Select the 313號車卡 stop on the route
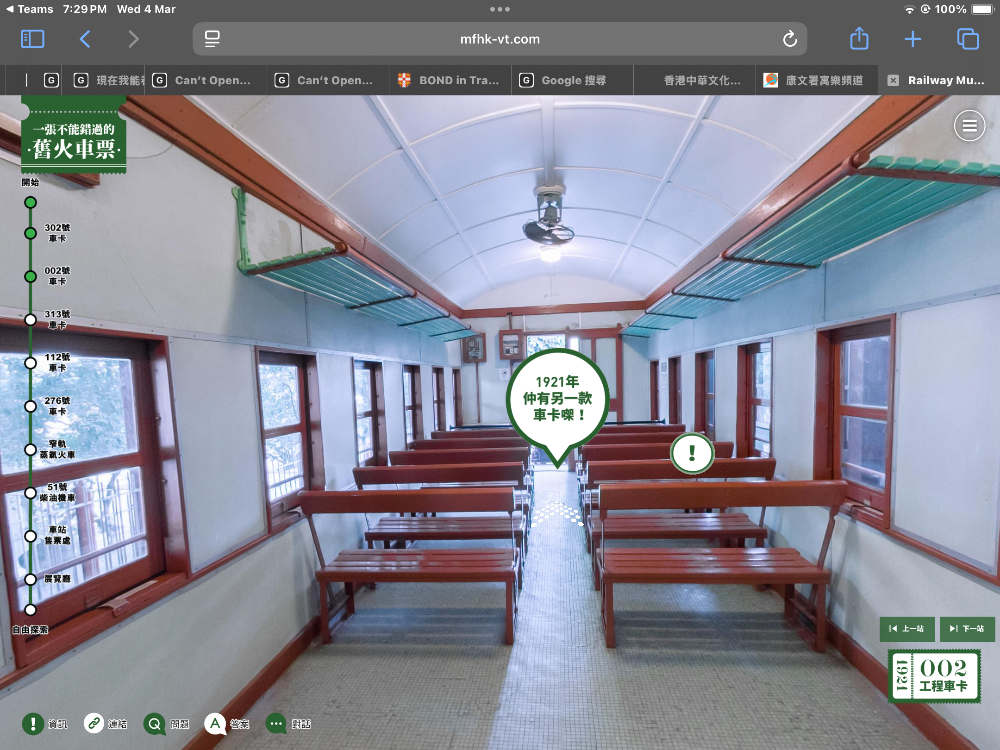The width and height of the screenshot is (1000, 750). click(x=30, y=320)
